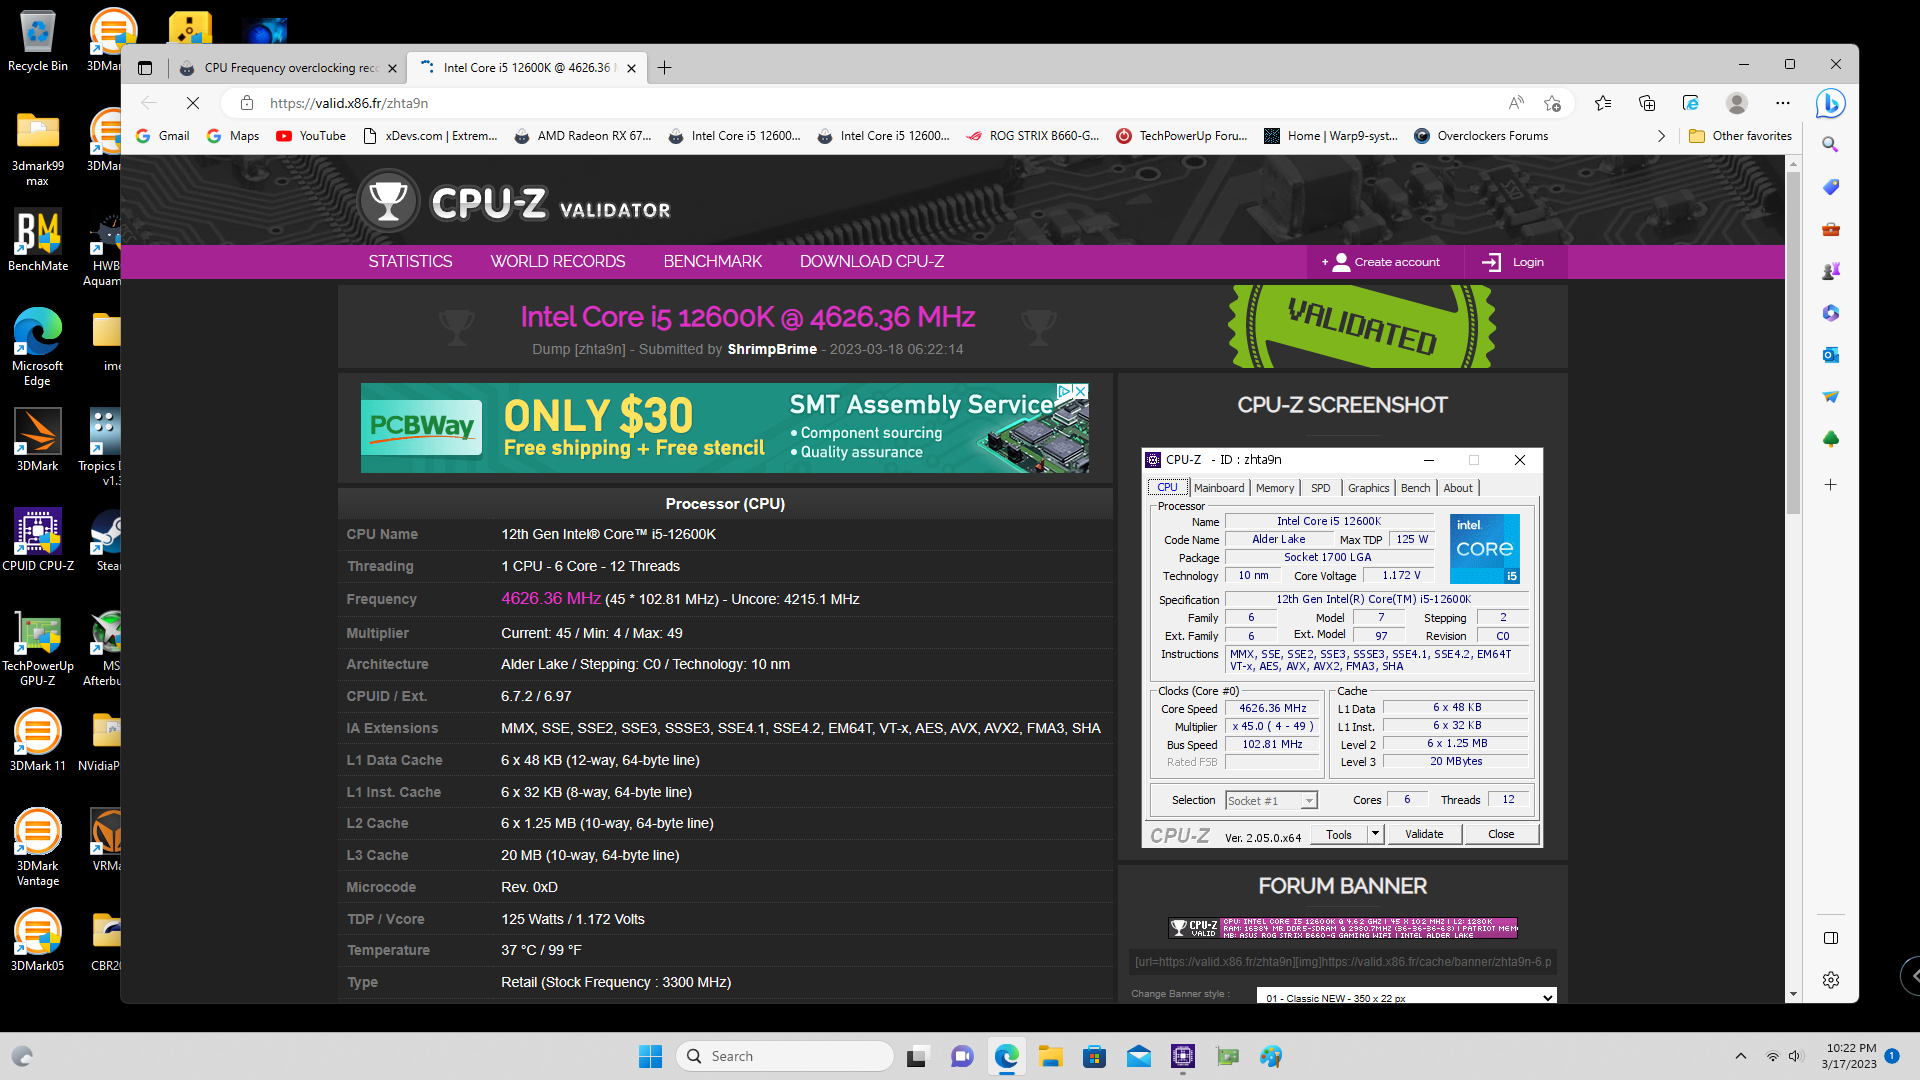Click the CPU-Z screenshot image
Image resolution: width=1920 pixels, height=1080 pixels.
(x=1342, y=648)
